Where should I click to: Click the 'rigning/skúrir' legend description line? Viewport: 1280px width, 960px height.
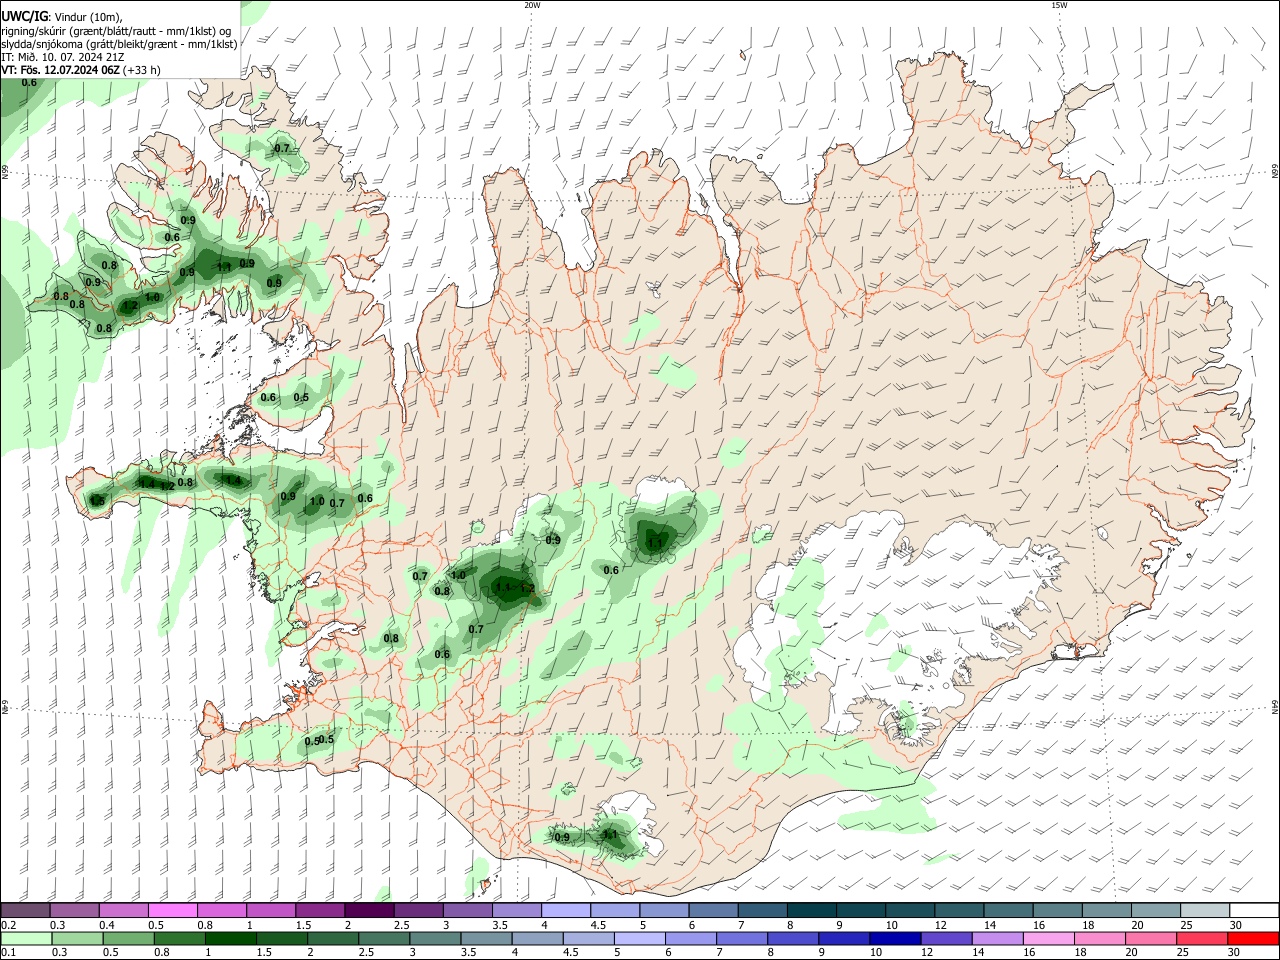tap(116, 31)
